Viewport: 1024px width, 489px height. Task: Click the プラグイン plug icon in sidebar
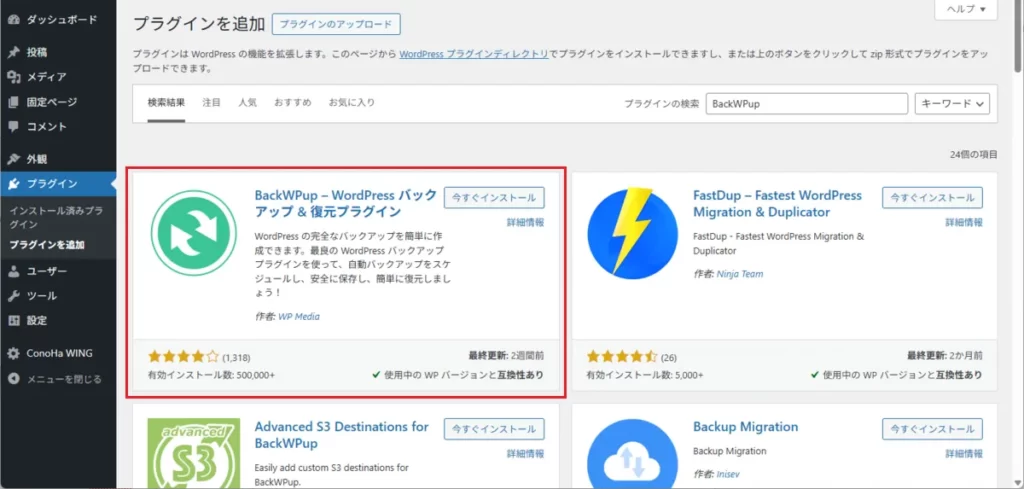pos(13,183)
